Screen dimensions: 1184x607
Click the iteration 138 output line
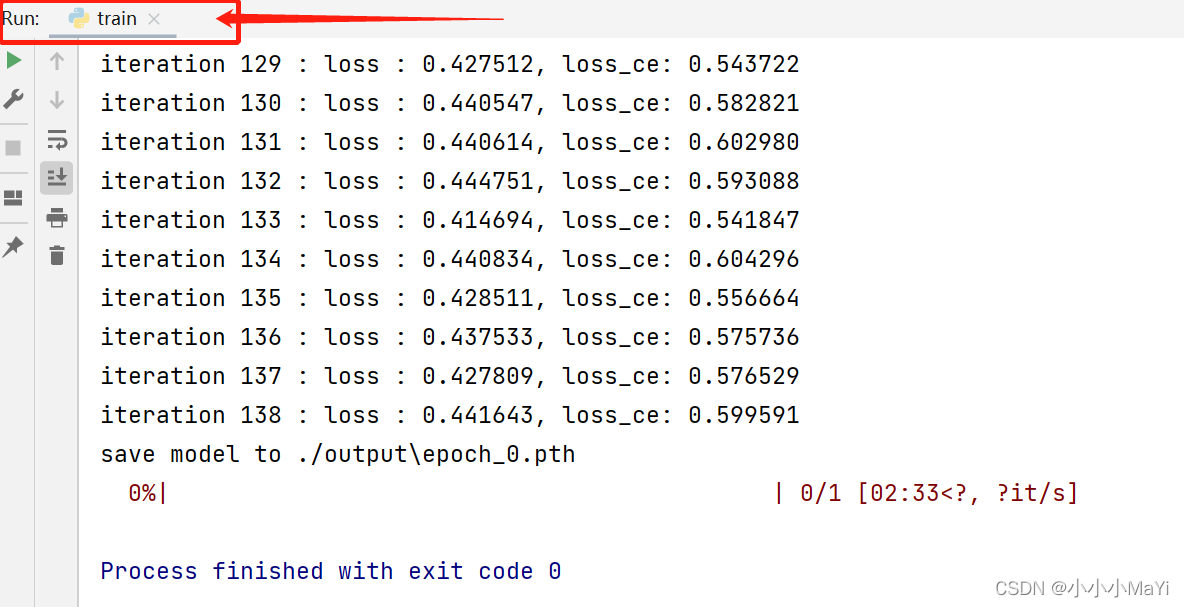click(449, 415)
